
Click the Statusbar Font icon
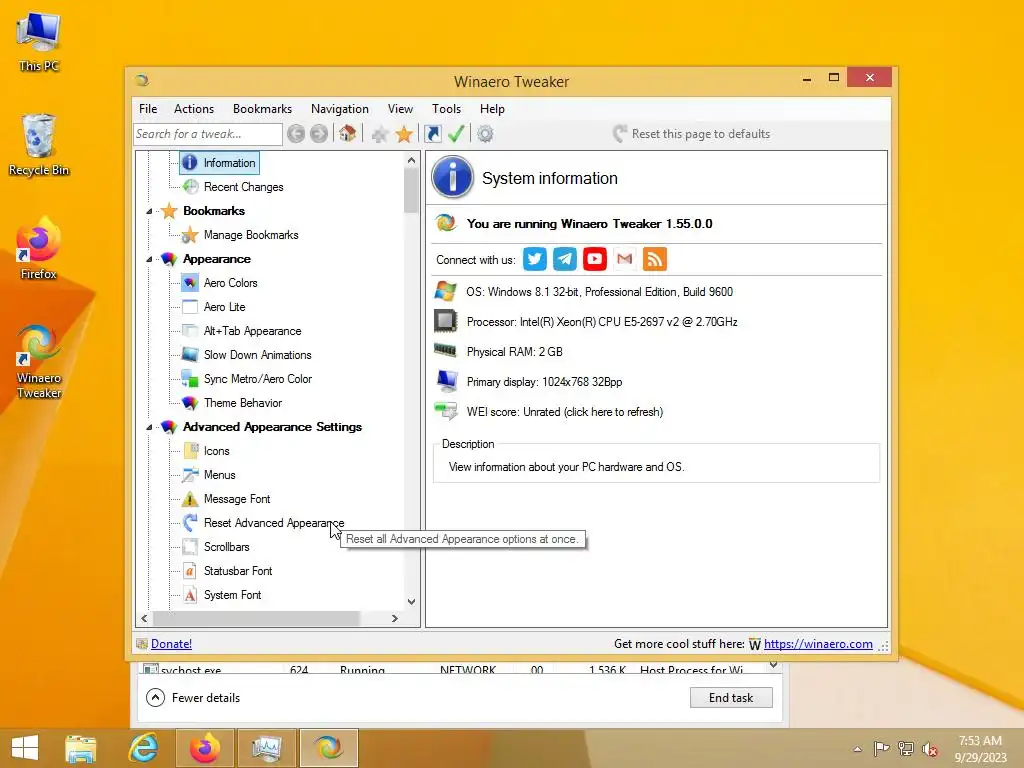tap(190, 571)
